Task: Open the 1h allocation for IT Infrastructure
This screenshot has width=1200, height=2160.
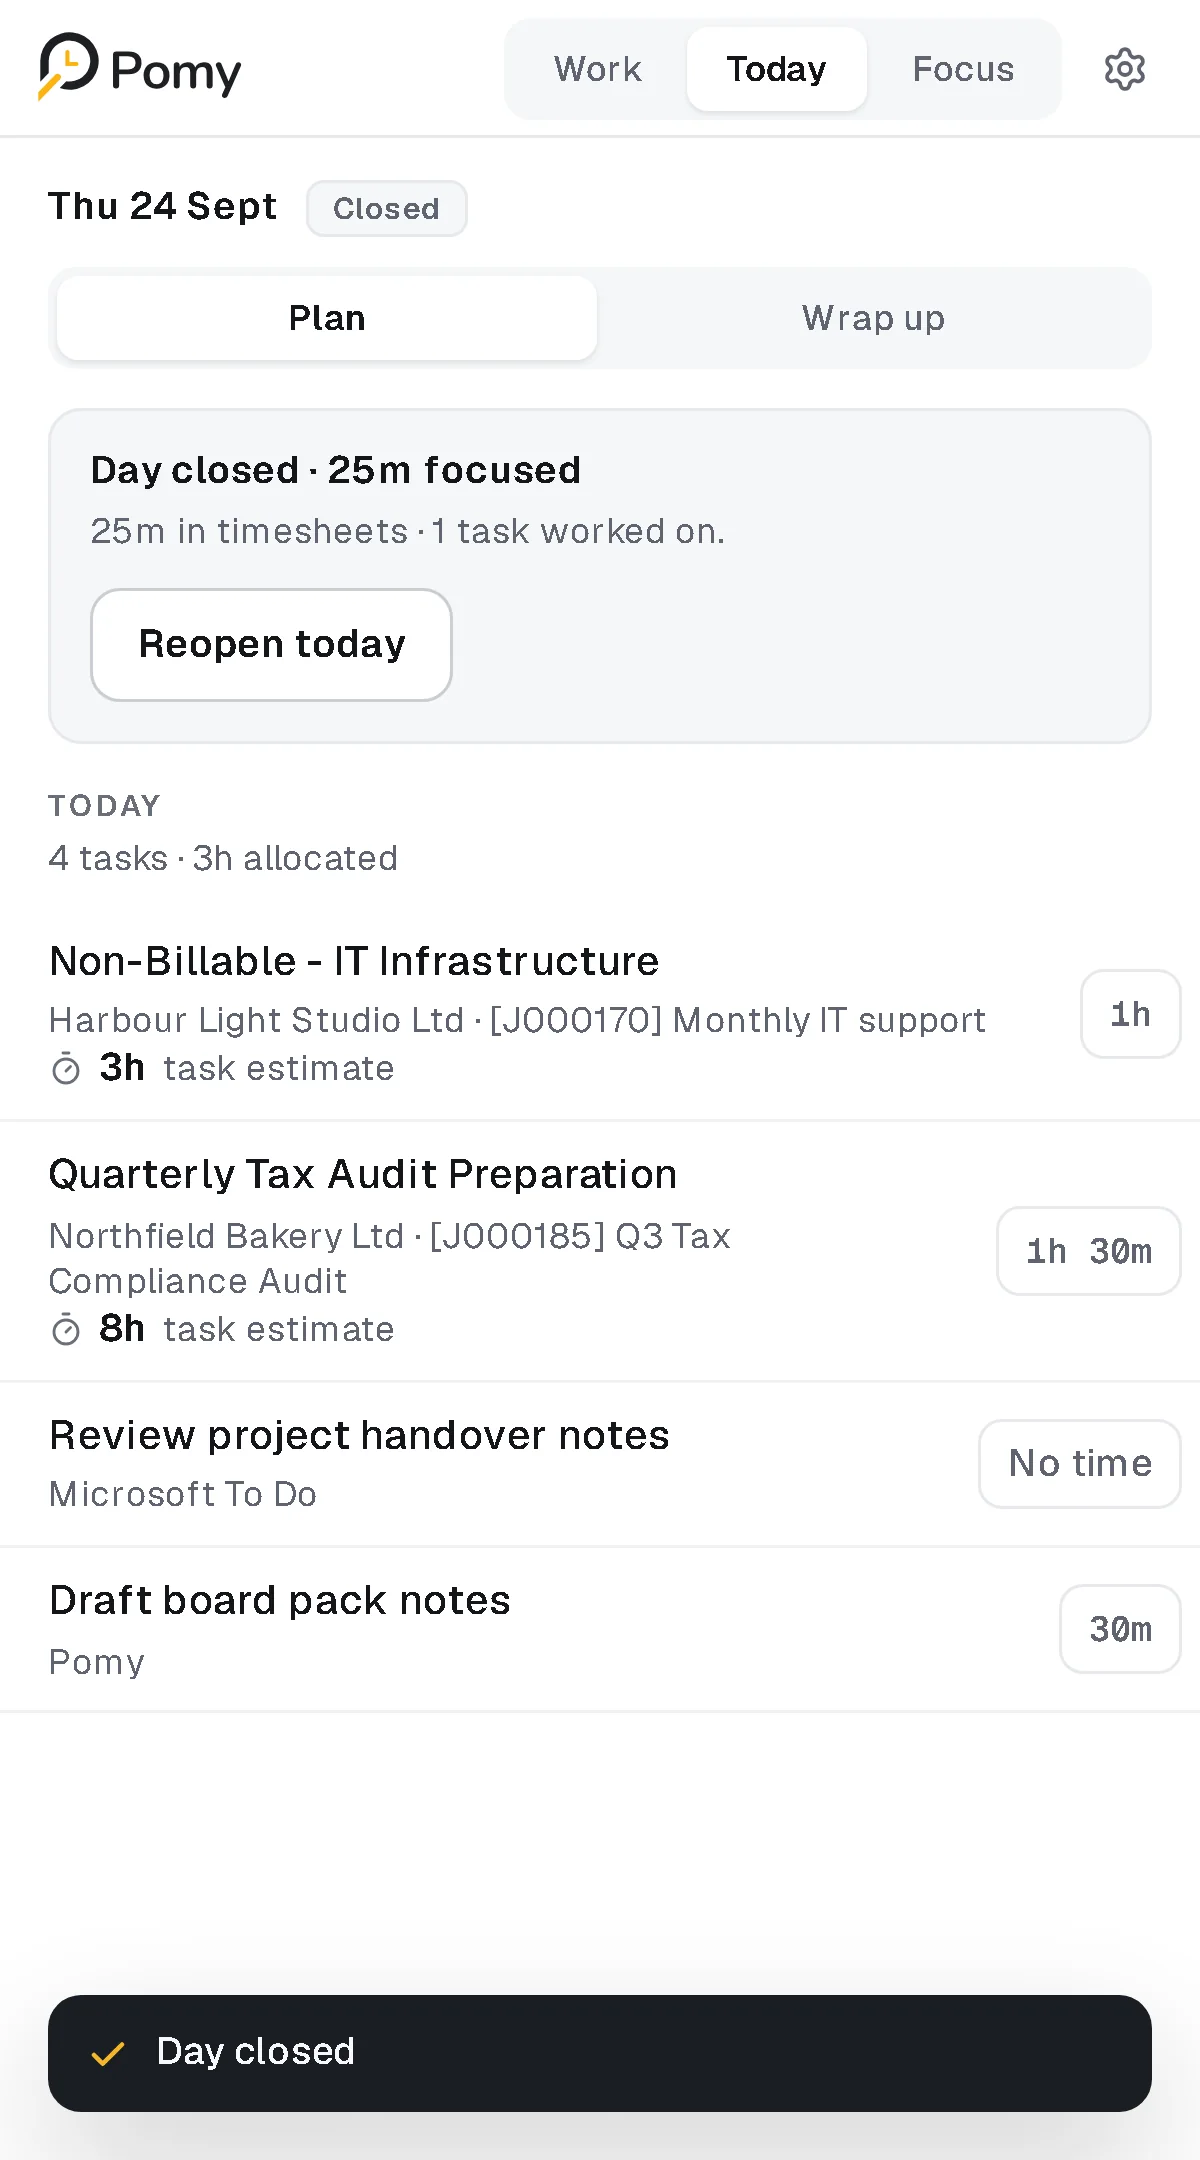Action: [1130, 1014]
